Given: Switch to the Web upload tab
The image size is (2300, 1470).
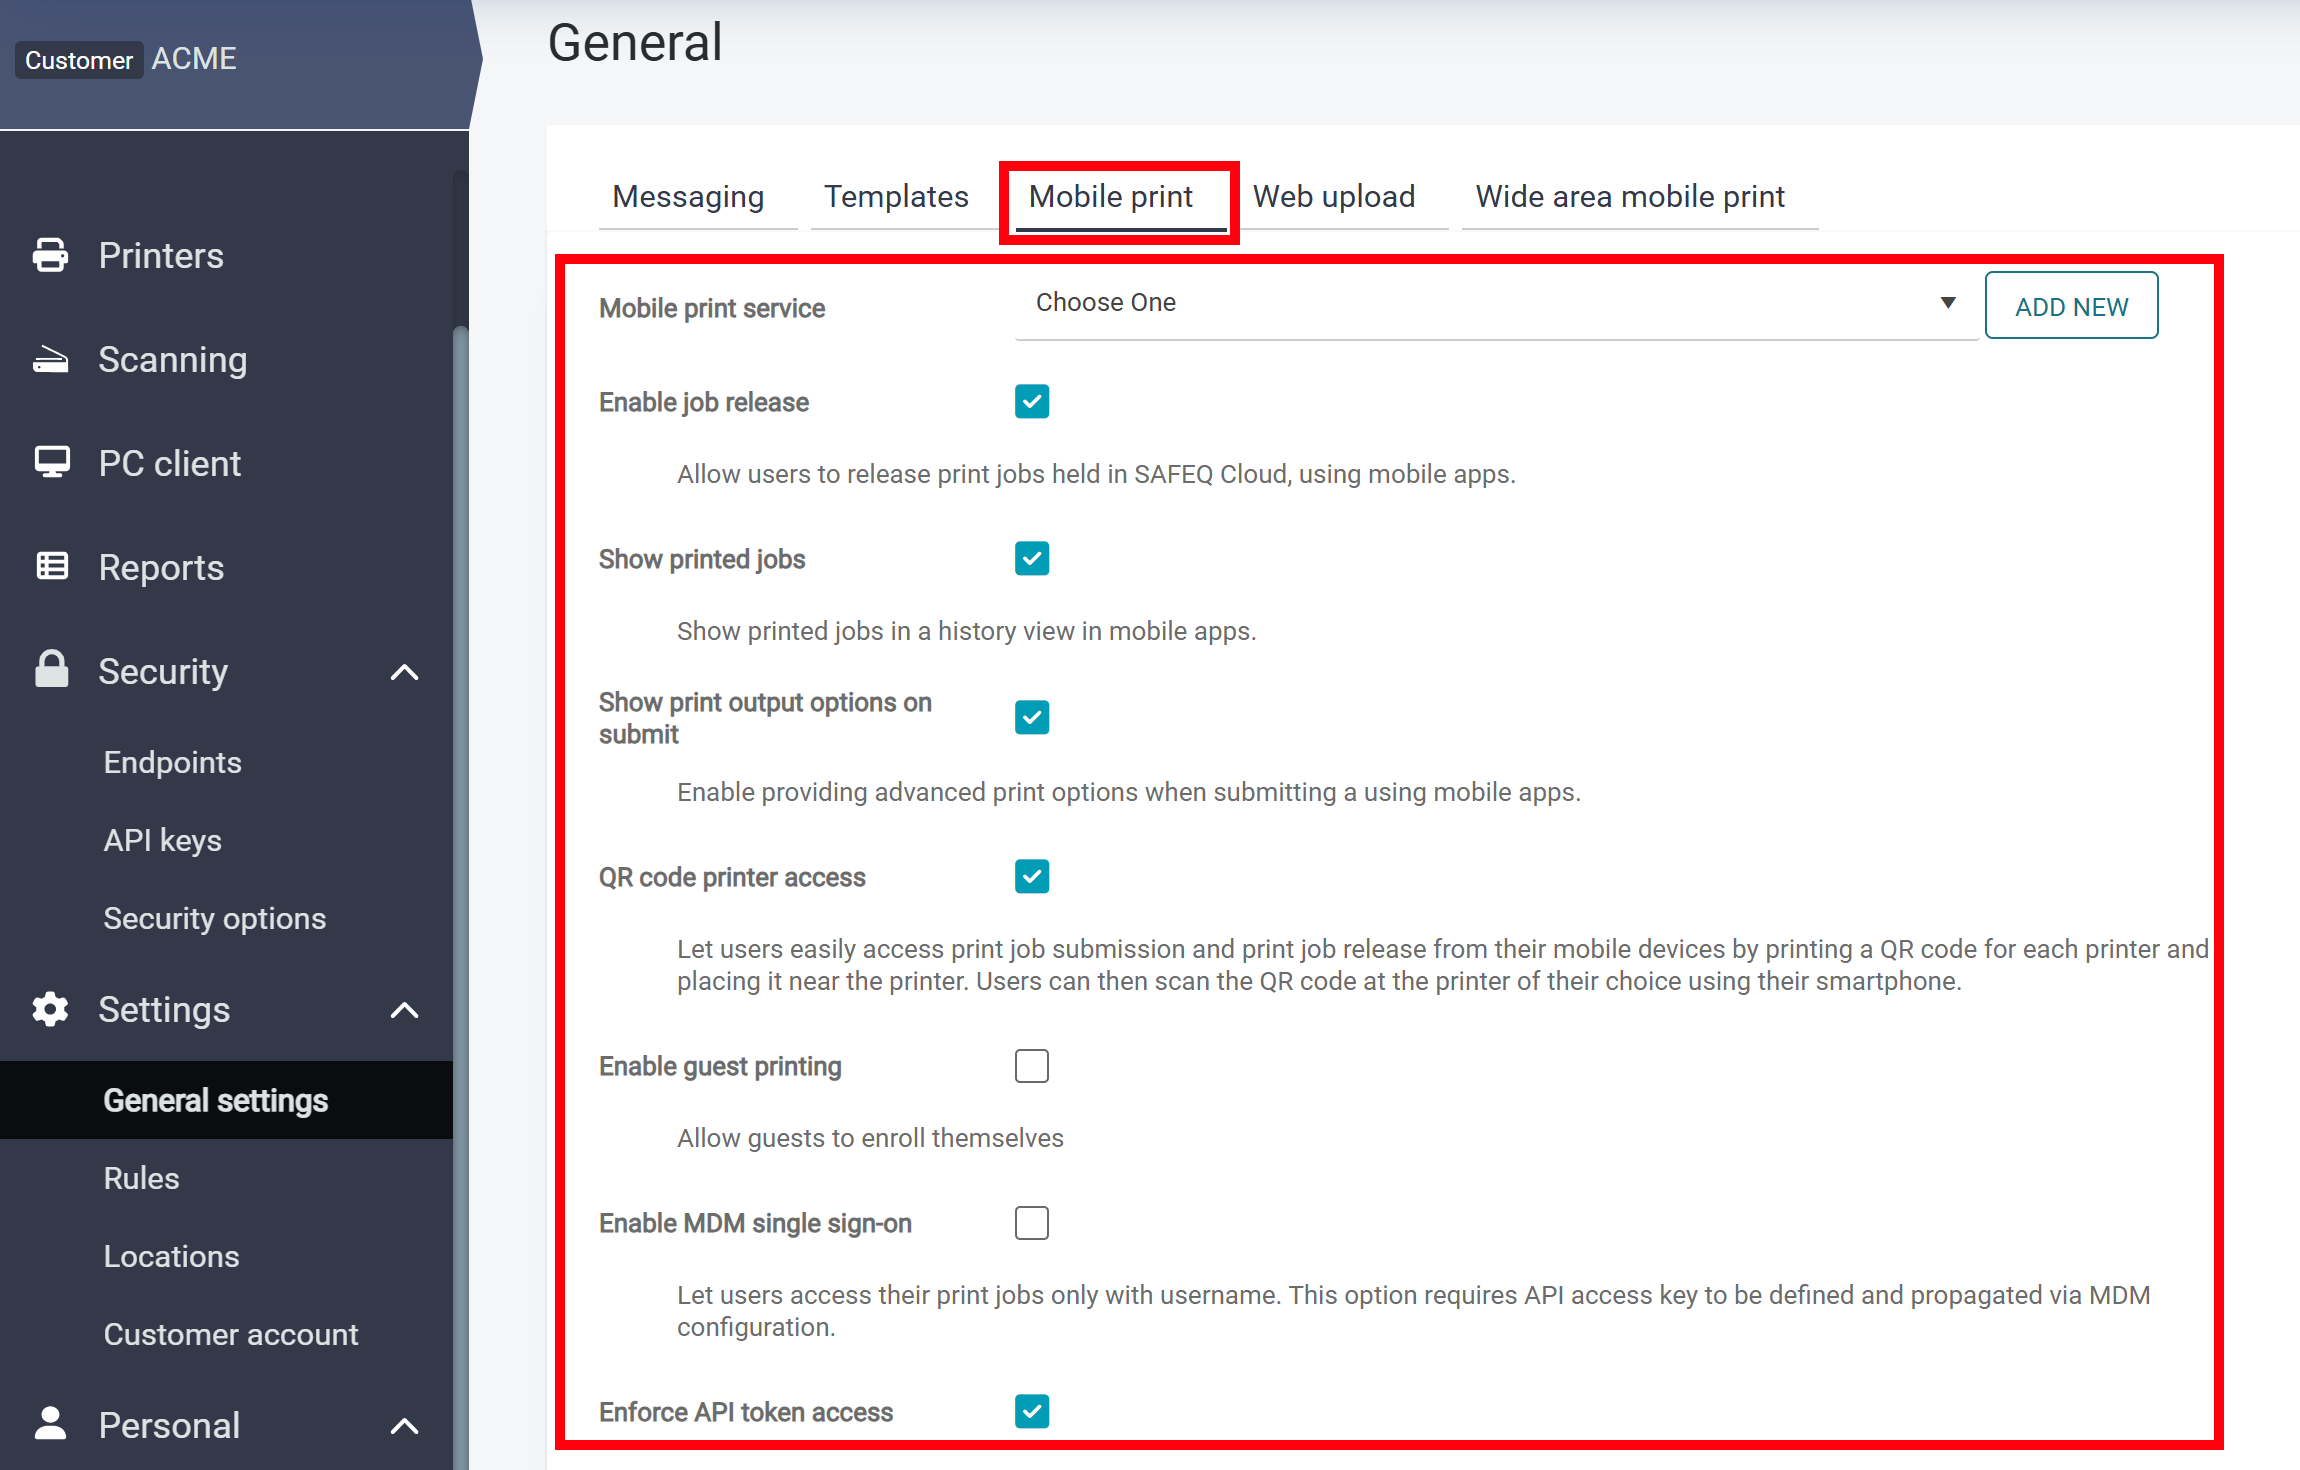Looking at the screenshot, I should tap(1334, 197).
